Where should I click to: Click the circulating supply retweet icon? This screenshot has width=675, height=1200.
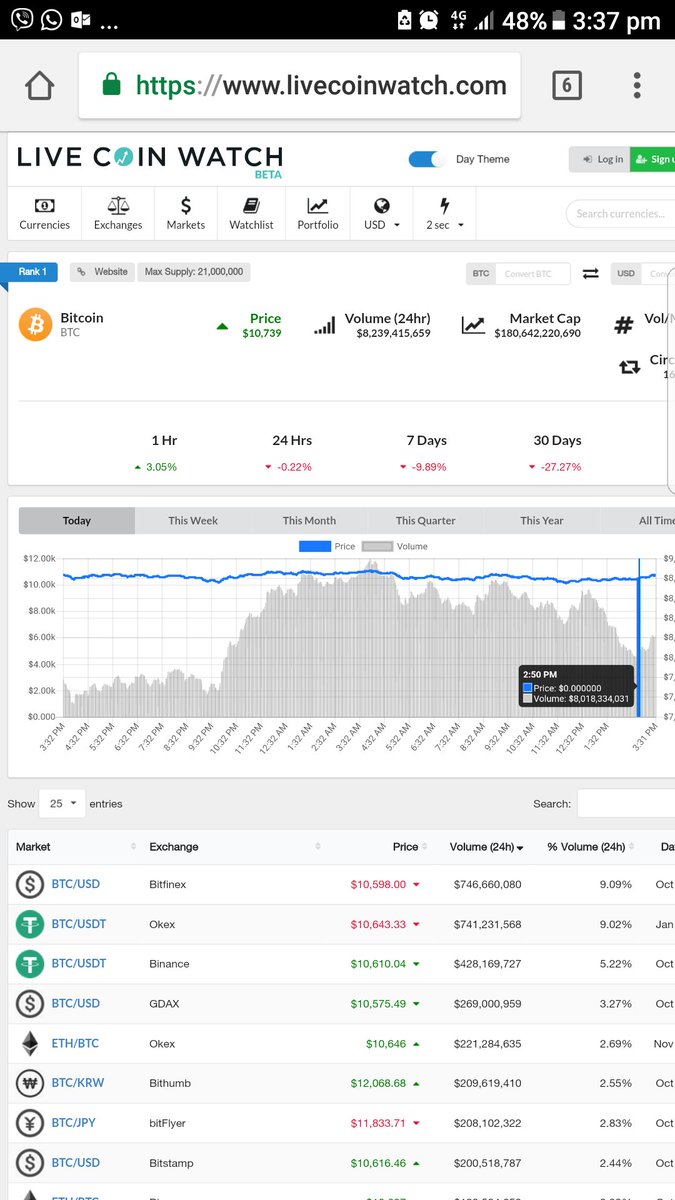(629, 367)
